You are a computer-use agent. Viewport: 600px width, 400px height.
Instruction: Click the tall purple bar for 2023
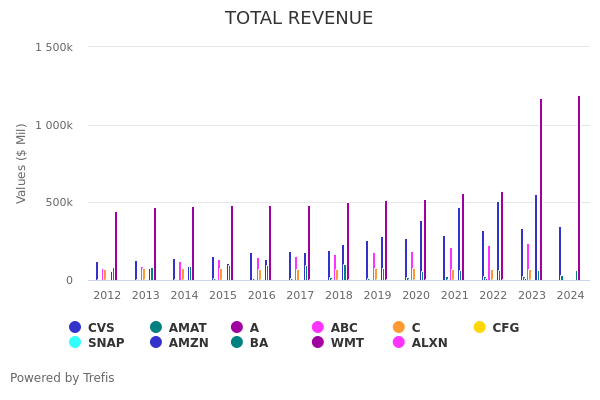(541, 190)
